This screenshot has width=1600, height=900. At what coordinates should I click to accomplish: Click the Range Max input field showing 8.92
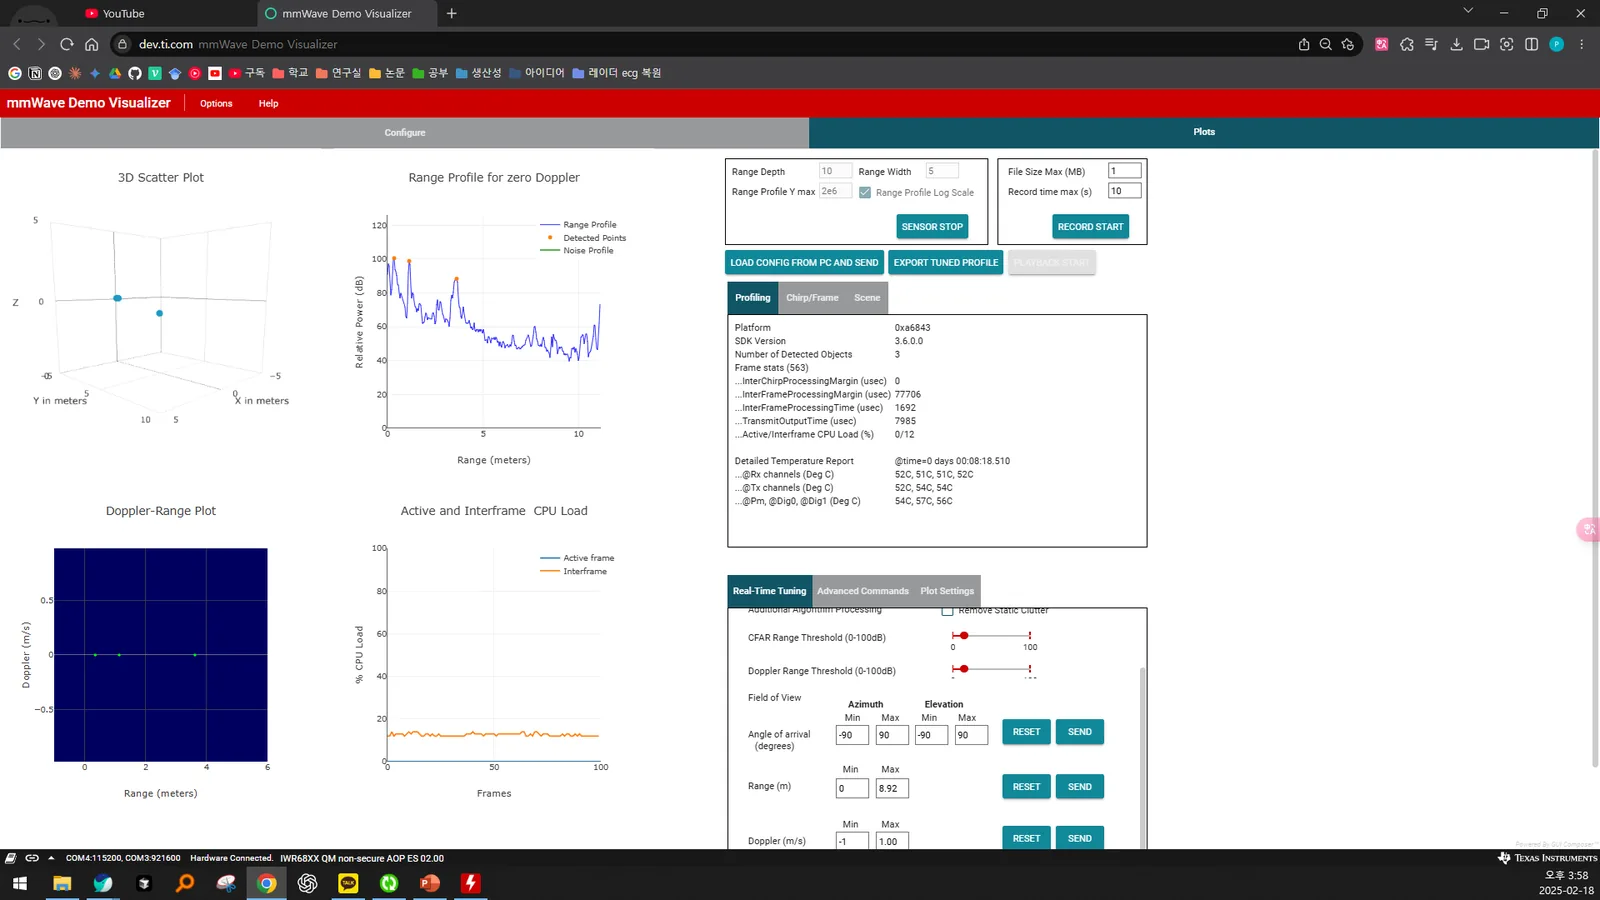(892, 788)
